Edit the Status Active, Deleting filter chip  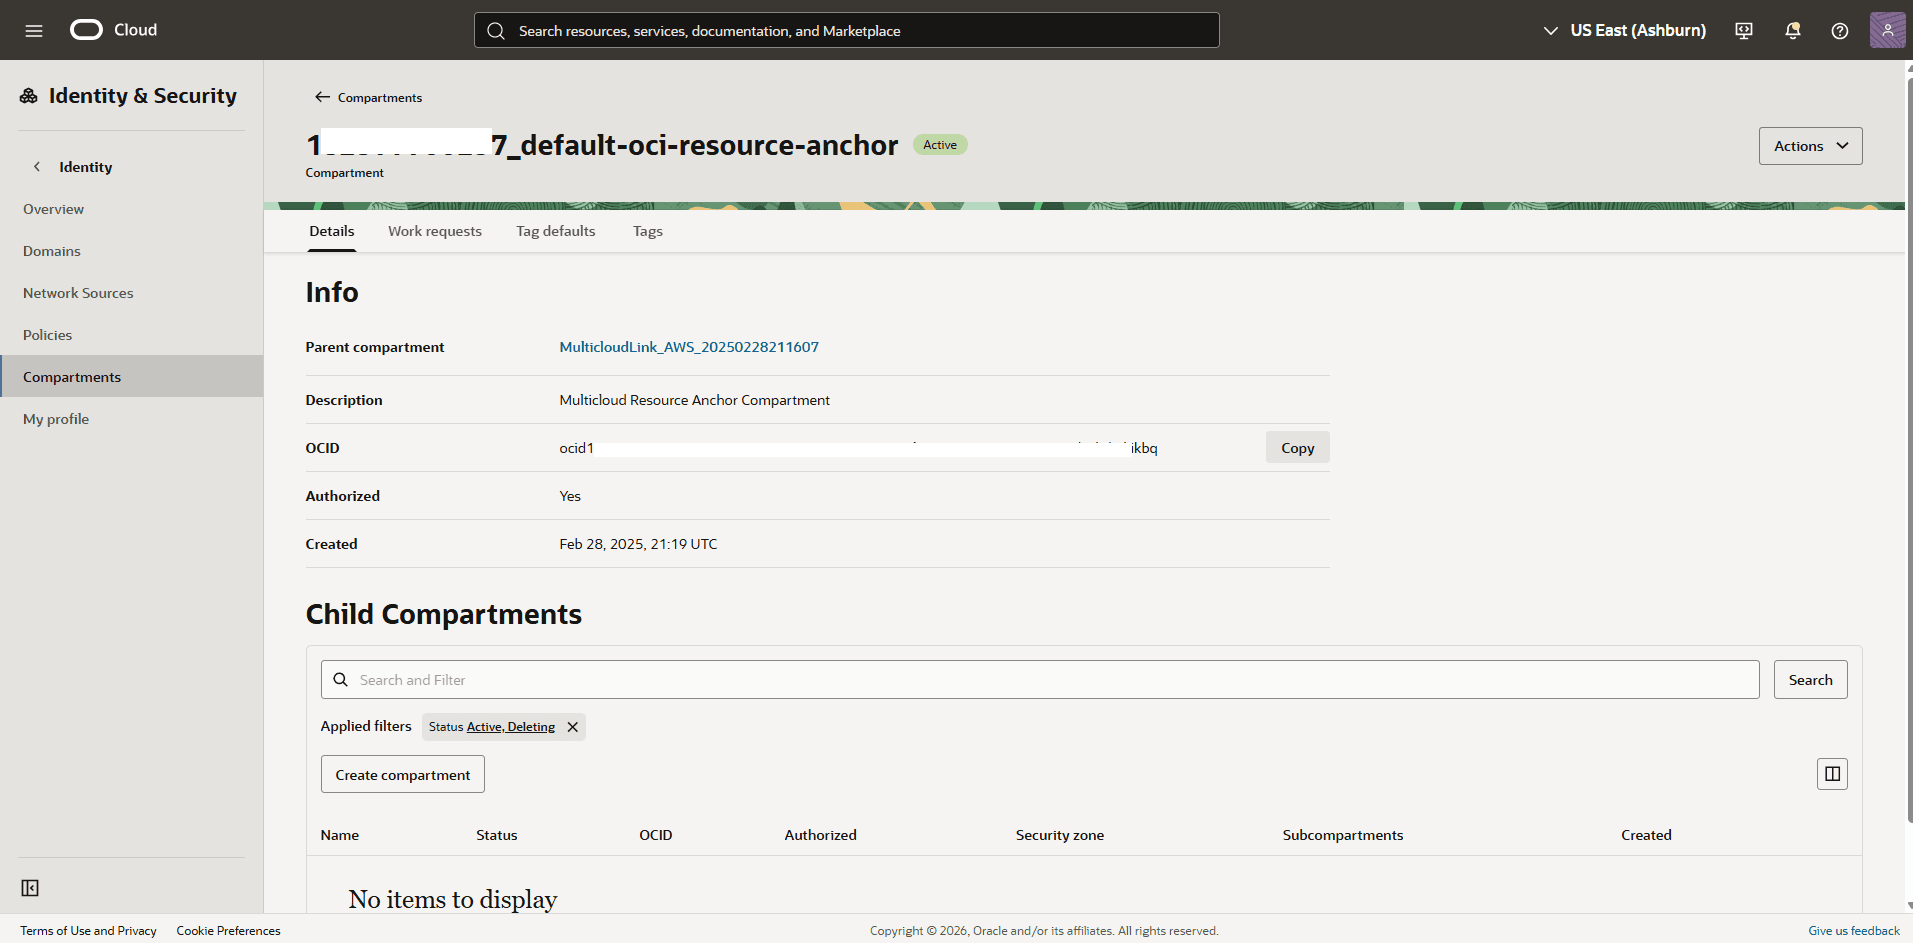510,727
